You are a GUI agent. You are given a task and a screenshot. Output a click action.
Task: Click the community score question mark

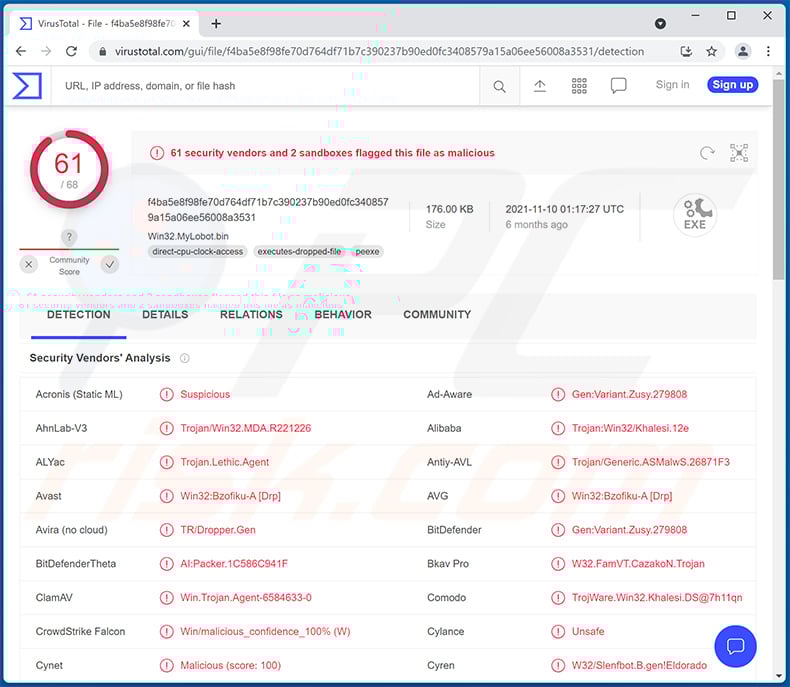click(x=69, y=237)
